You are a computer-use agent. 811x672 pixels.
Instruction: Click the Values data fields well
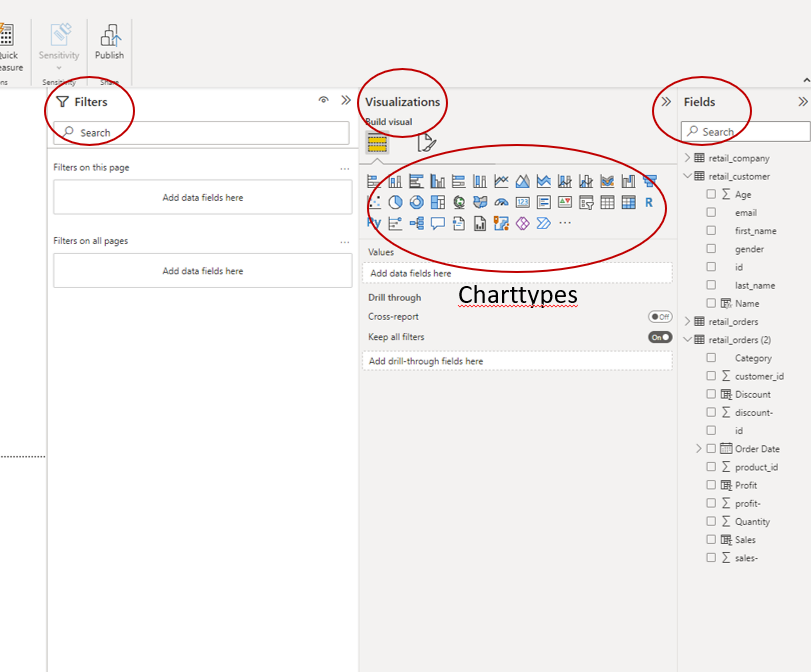coord(517,273)
